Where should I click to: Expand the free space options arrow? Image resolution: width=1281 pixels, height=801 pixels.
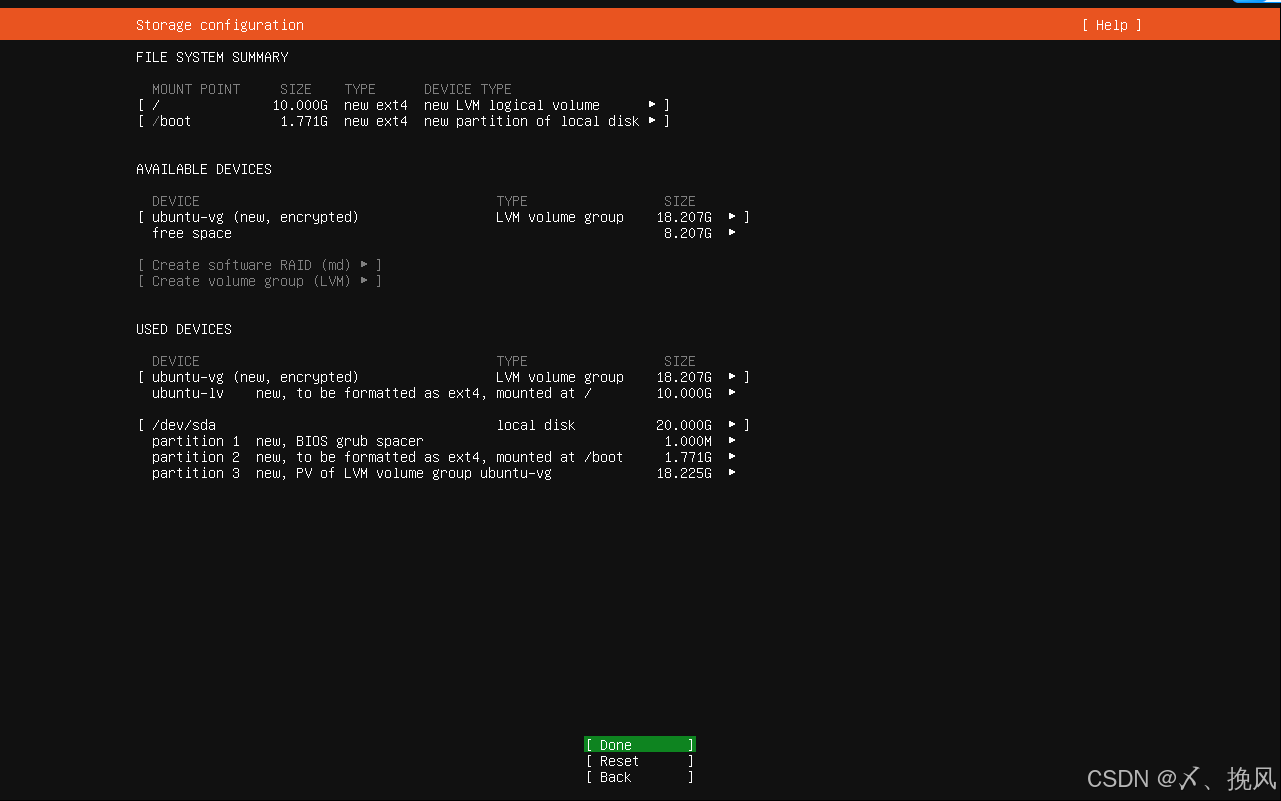point(733,232)
